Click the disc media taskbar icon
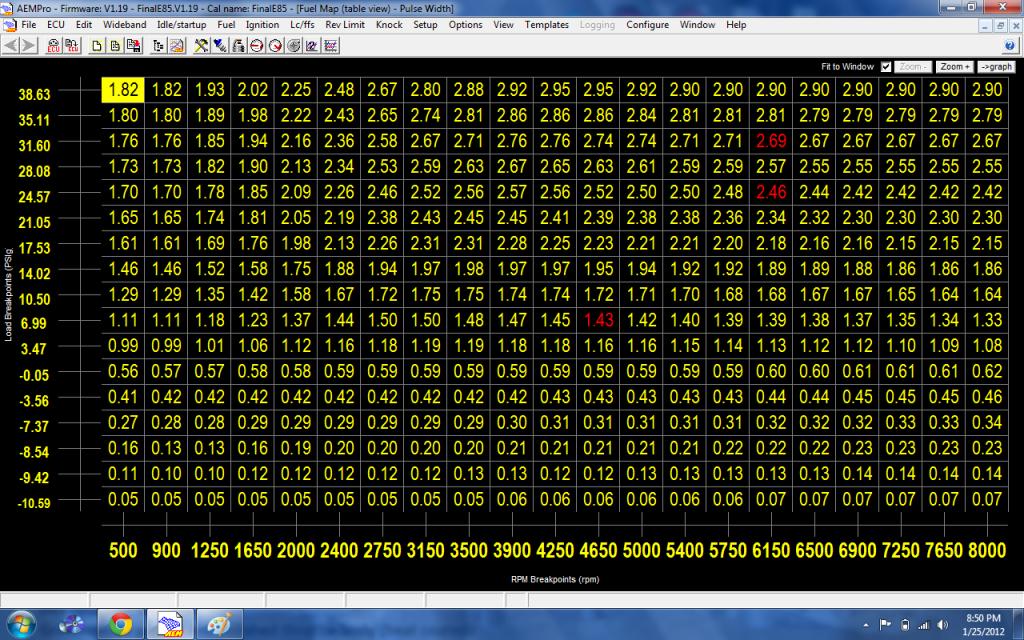This screenshot has width=1024, height=640. coord(71,624)
